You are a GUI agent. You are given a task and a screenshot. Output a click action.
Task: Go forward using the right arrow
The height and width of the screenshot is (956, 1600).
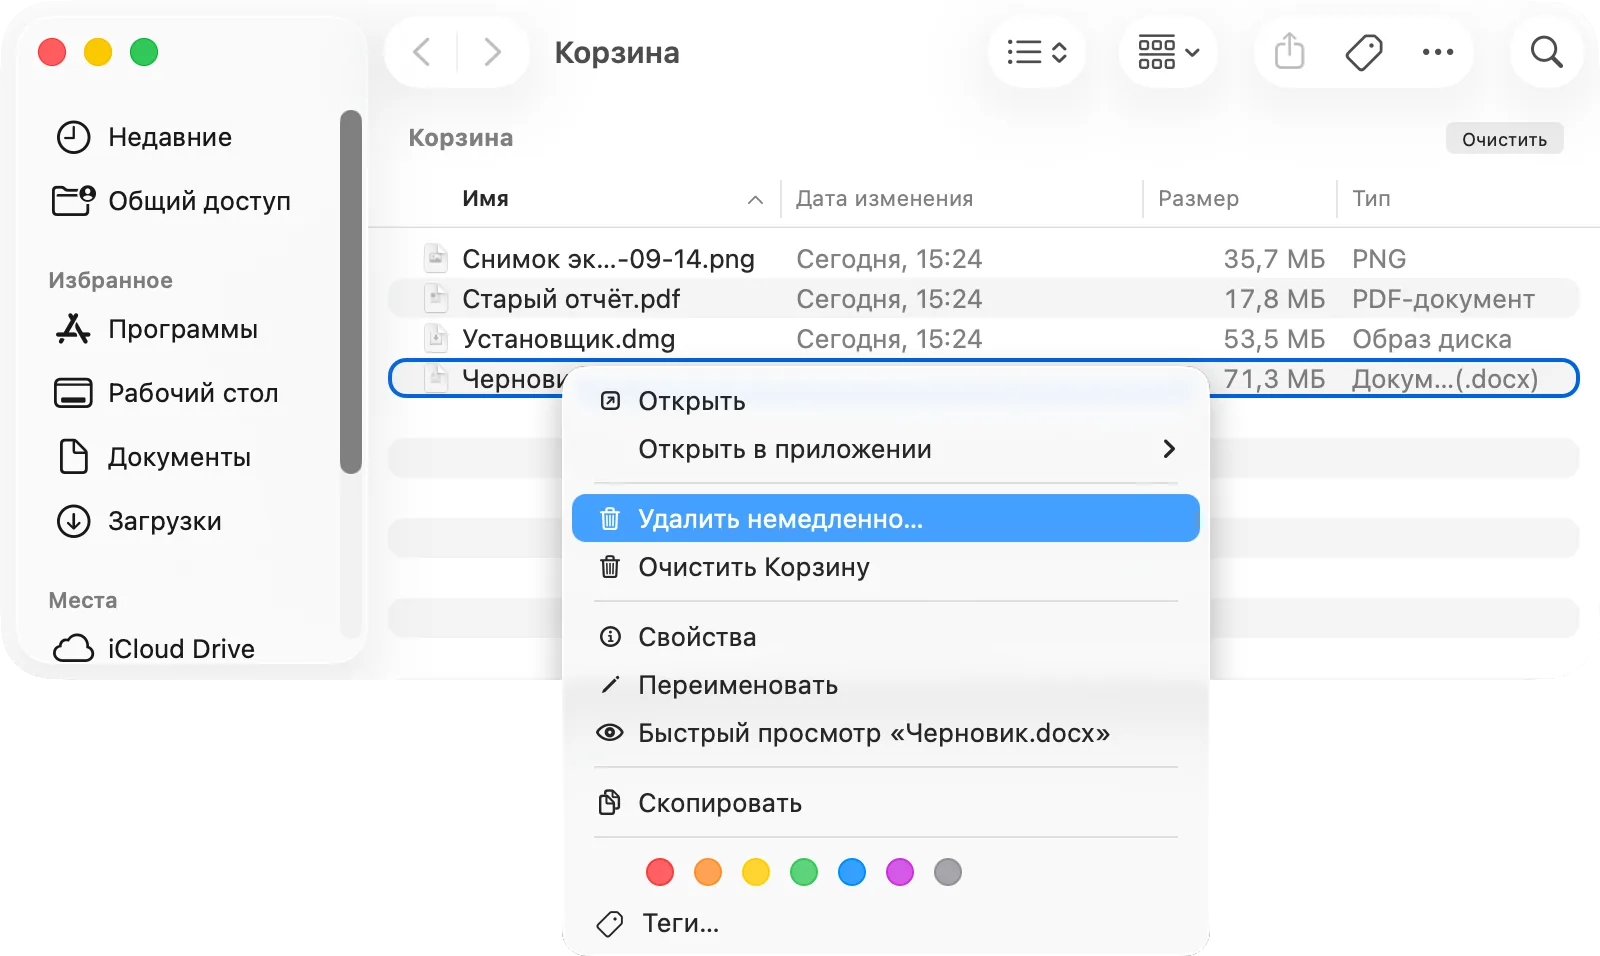[492, 52]
